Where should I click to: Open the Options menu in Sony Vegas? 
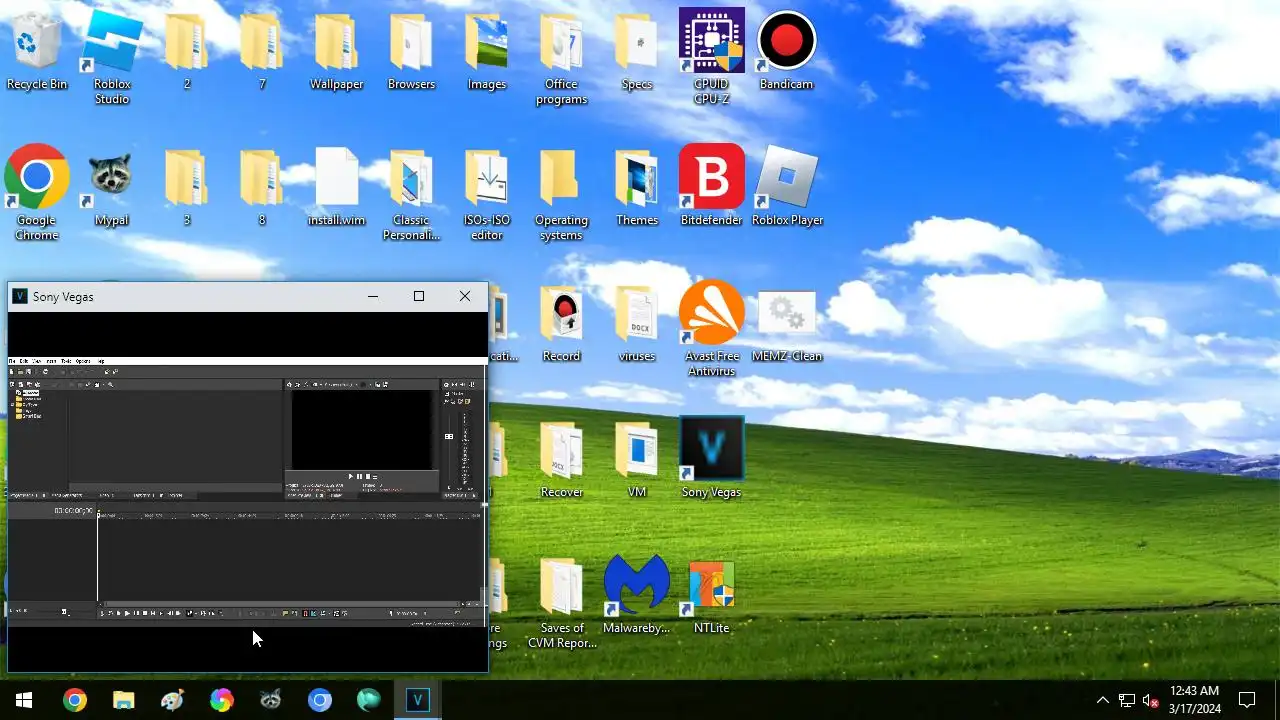point(83,361)
